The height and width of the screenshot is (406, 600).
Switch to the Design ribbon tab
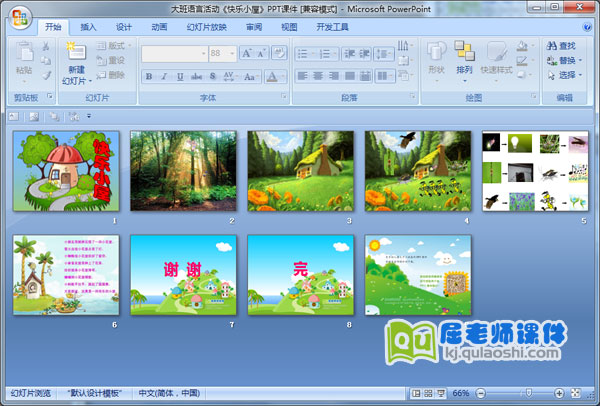124,27
